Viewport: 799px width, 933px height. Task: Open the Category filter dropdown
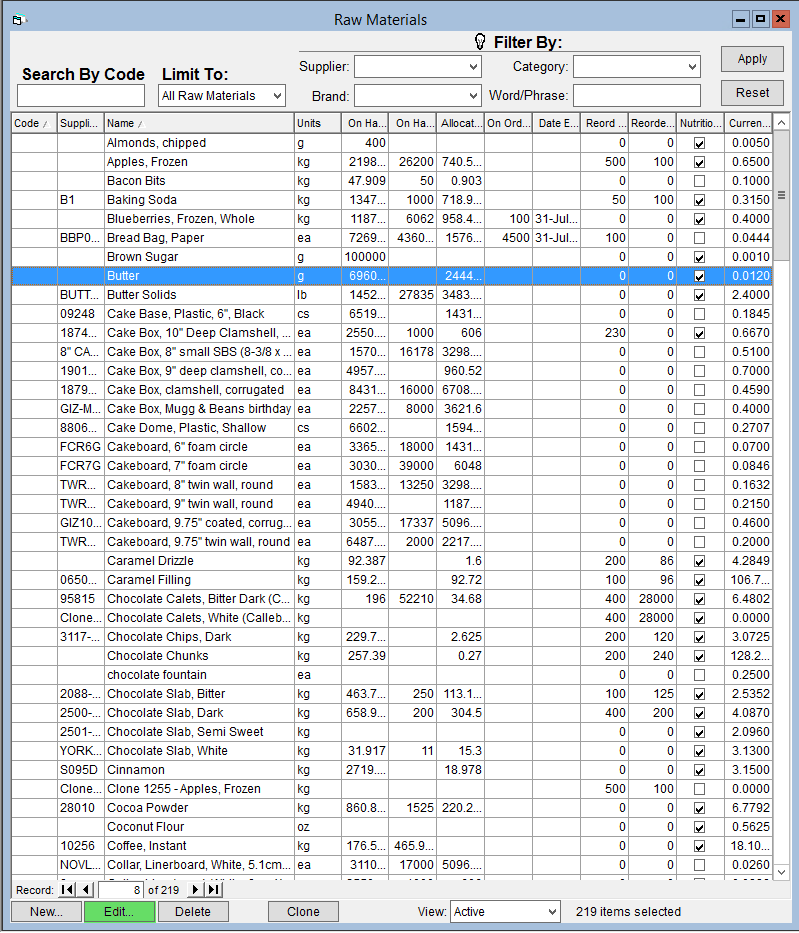[x=693, y=67]
